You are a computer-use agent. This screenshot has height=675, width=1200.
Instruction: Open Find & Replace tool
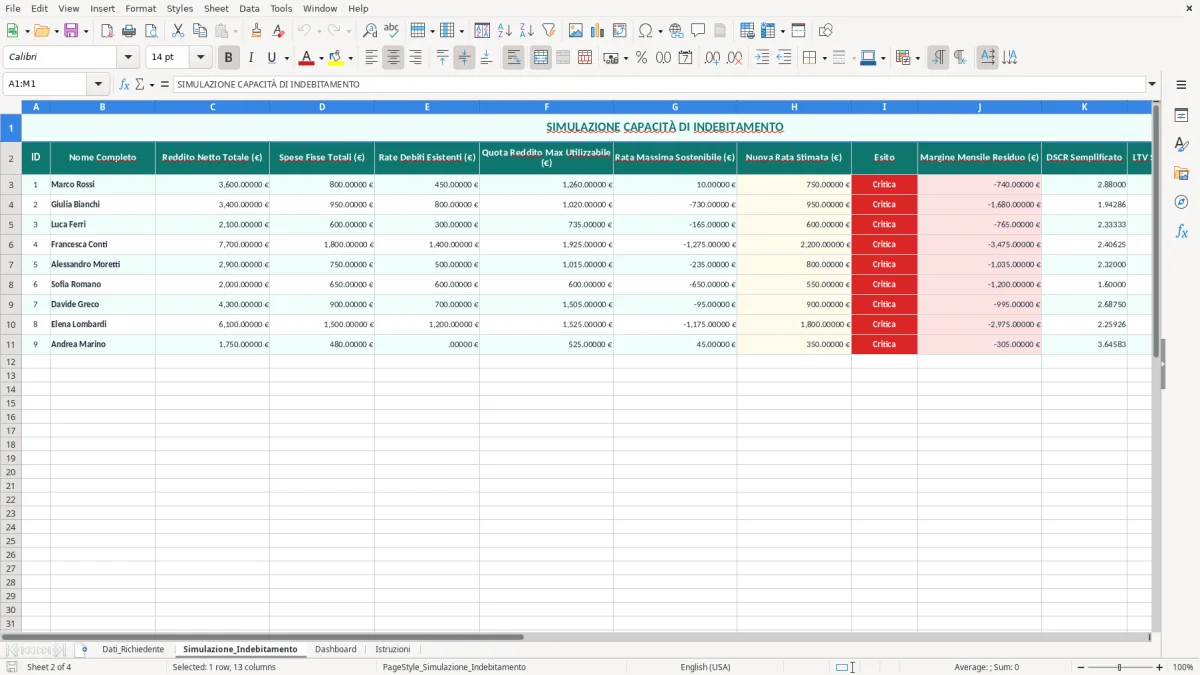[370, 31]
